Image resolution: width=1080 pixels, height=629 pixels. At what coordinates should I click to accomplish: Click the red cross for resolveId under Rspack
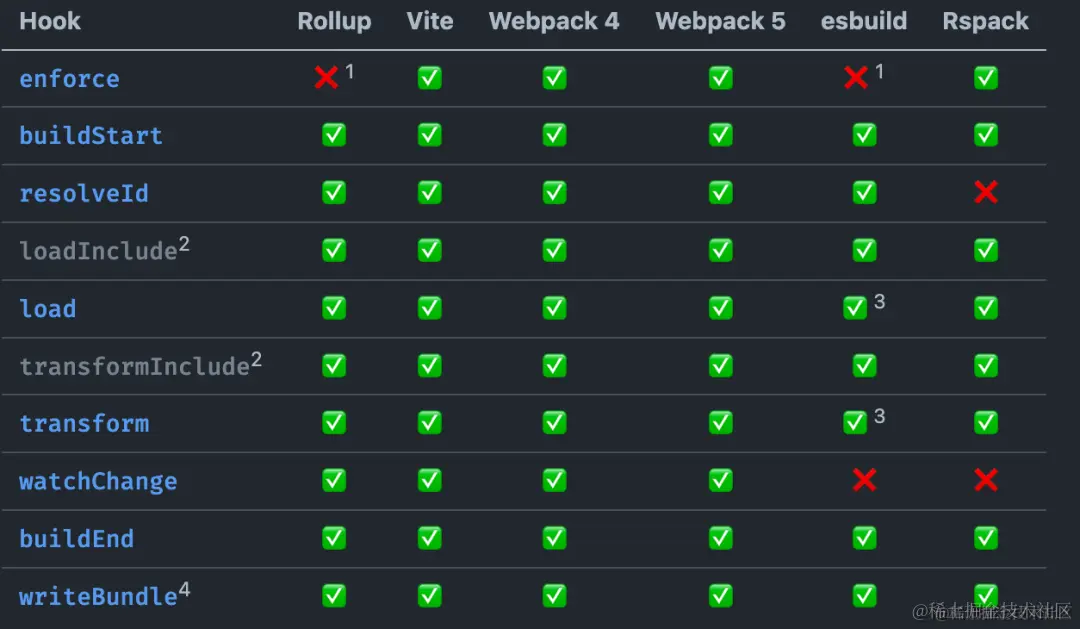pos(986,192)
